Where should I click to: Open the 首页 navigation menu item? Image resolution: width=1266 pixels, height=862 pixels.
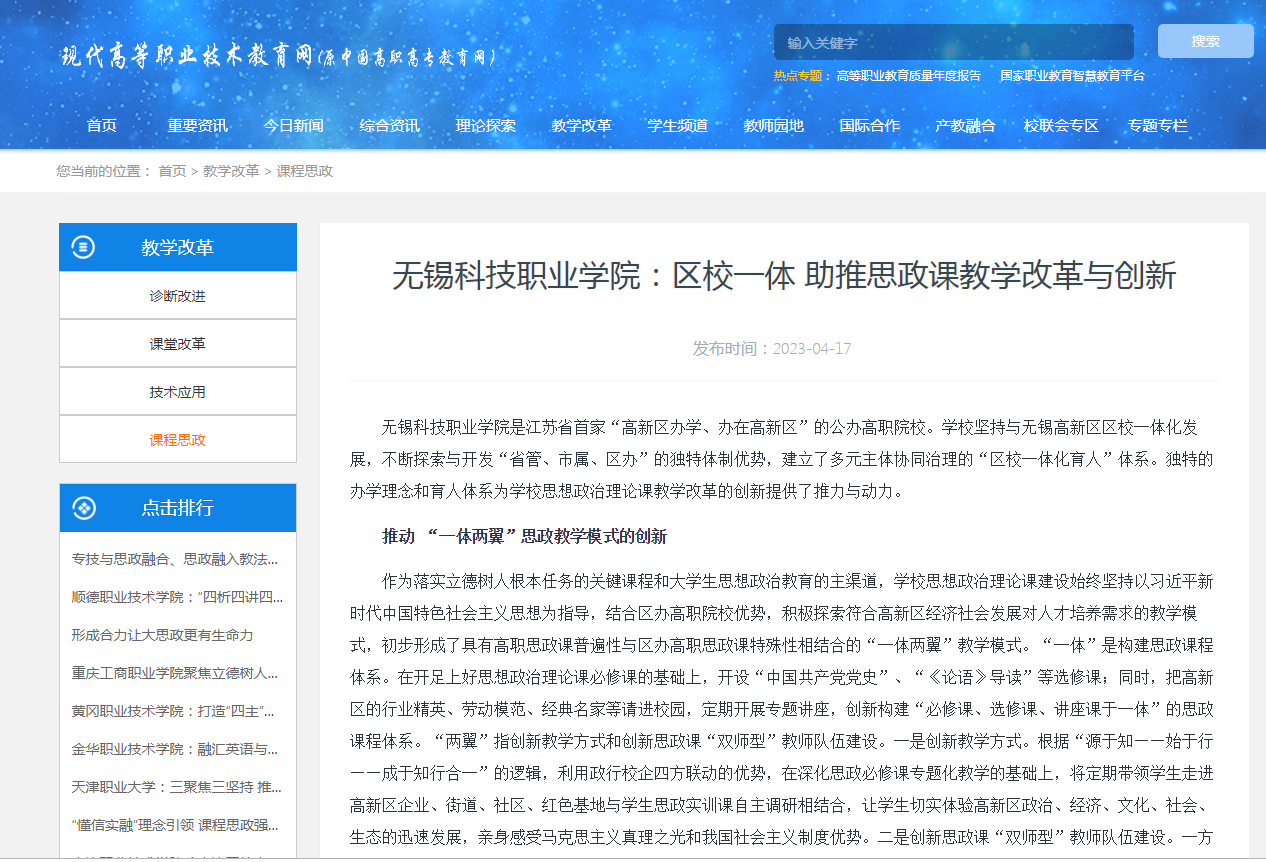click(101, 125)
